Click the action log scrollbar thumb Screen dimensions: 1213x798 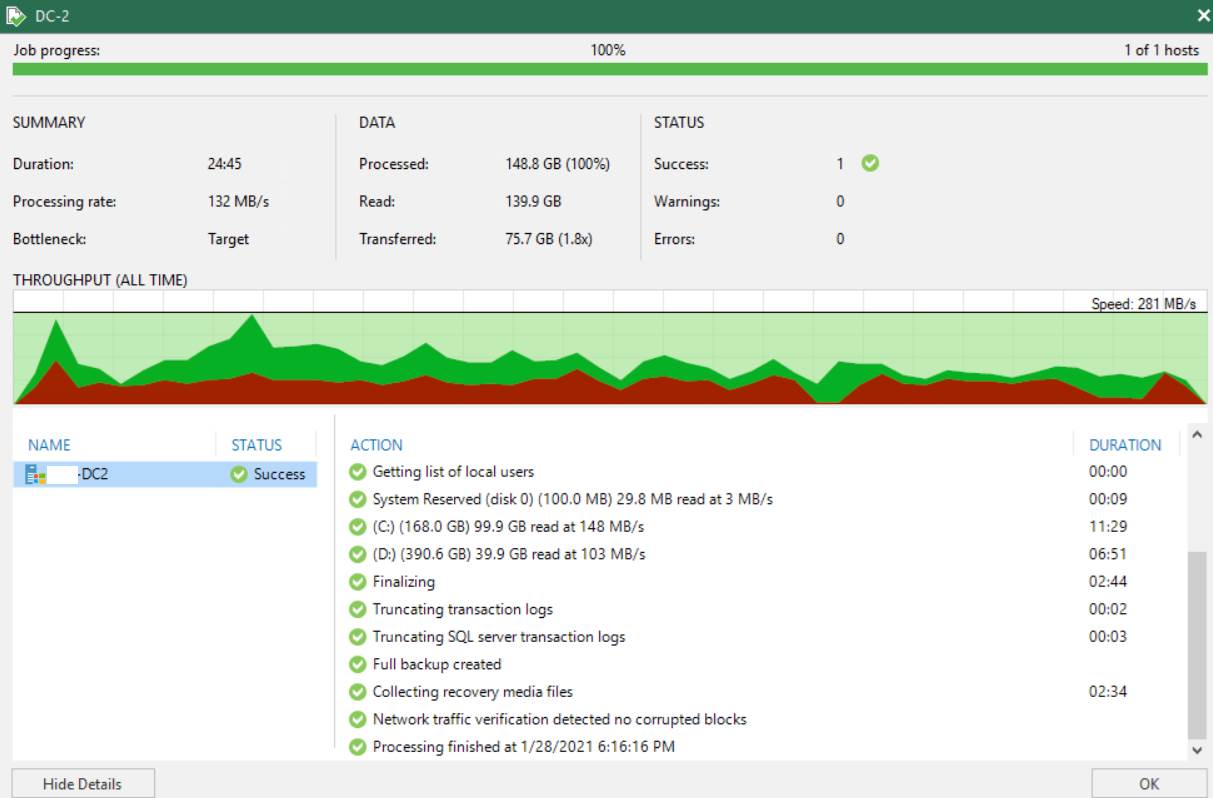pos(1197,645)
